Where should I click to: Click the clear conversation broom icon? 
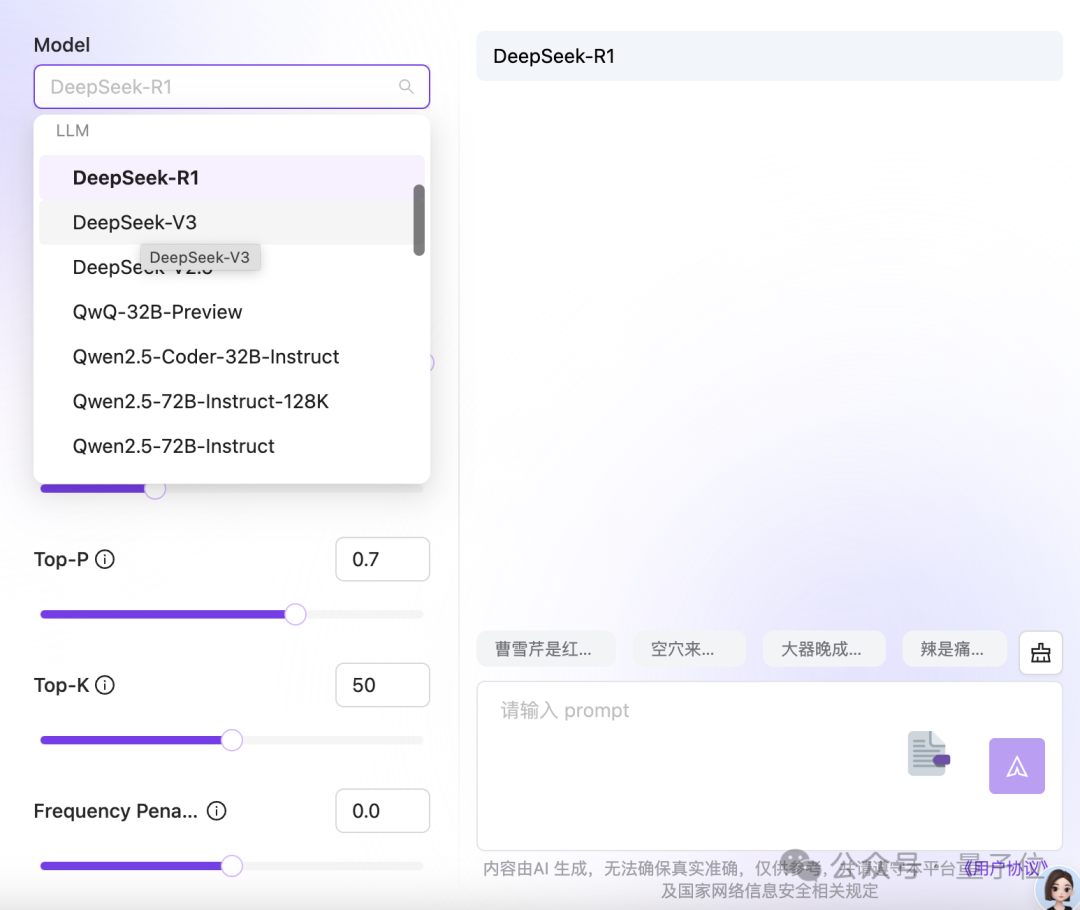tap(1040, 652)
